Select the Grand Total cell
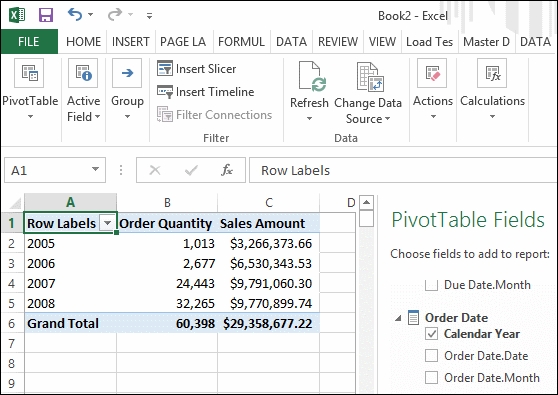Image resolution: width=558 pixels, height=395 pixels. tap(70, 323)
